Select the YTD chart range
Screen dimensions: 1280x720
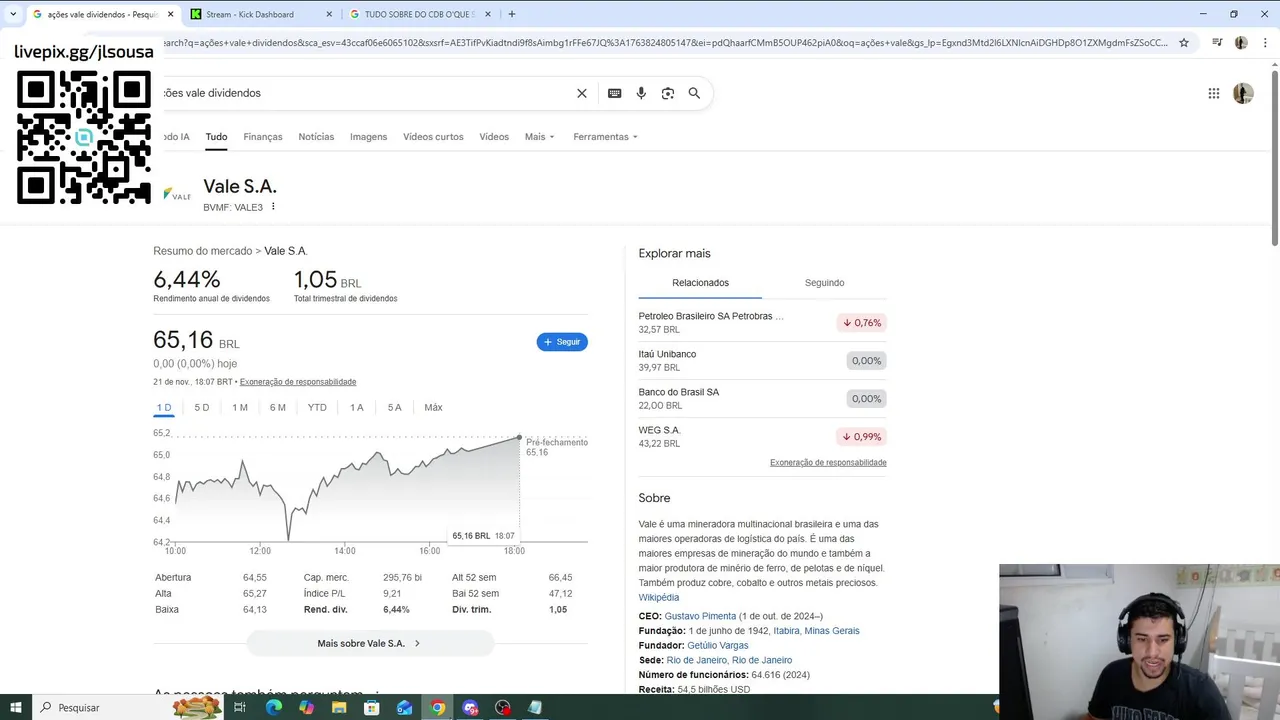point(317,407)
